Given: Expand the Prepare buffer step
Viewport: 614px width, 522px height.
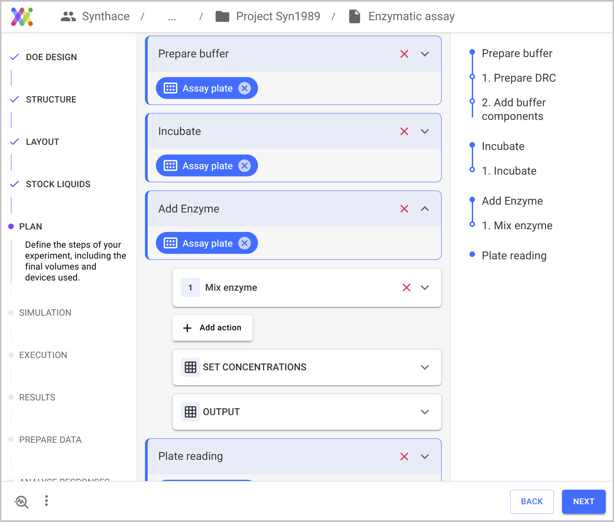Looking at the screenshot, I should click(x=425, y=54).
